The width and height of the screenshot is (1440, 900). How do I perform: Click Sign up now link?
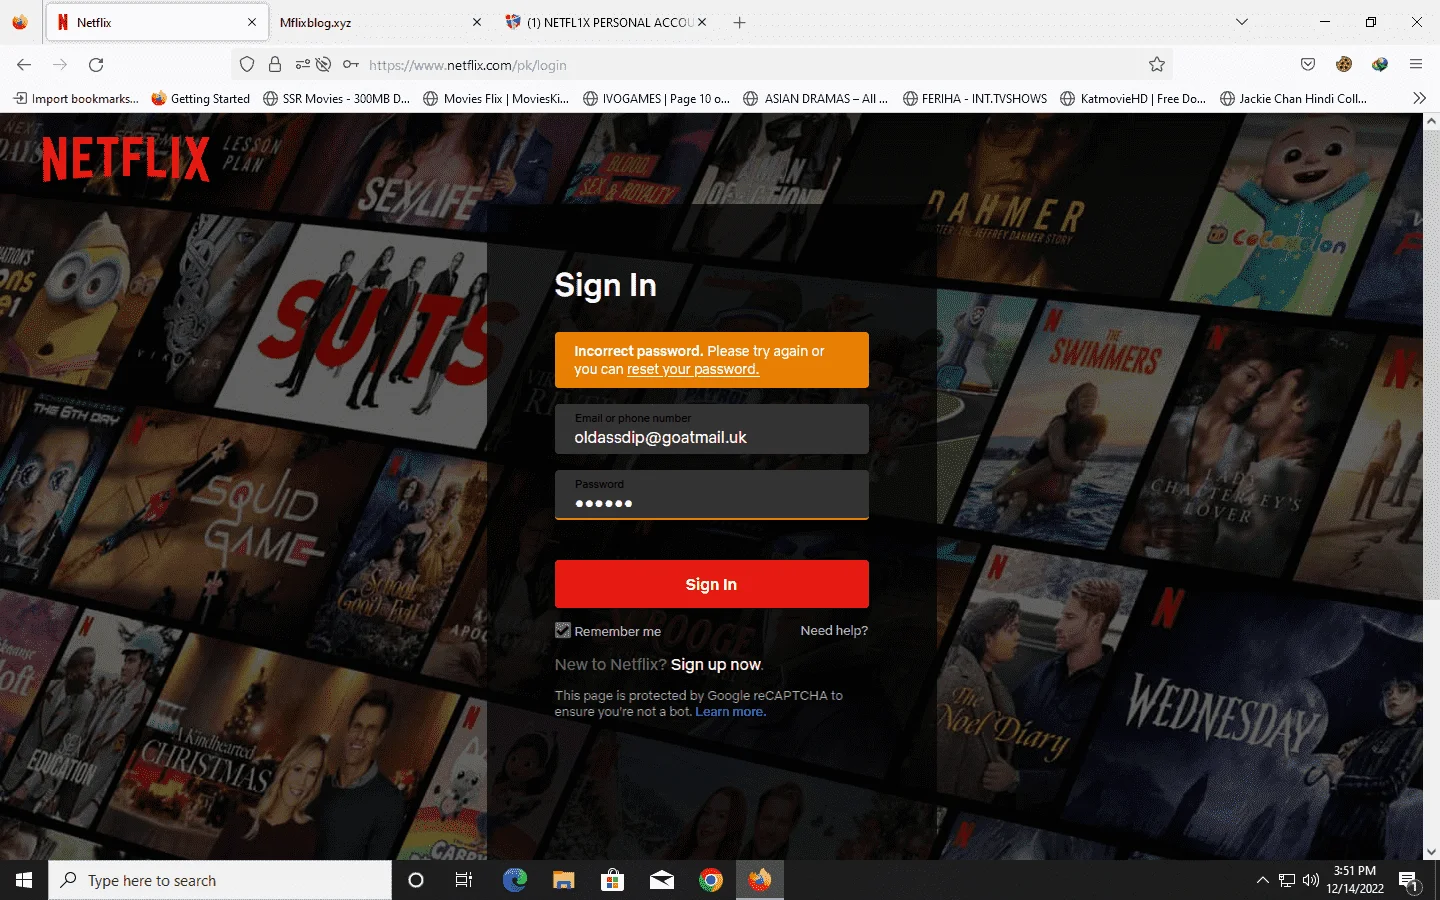716,664
